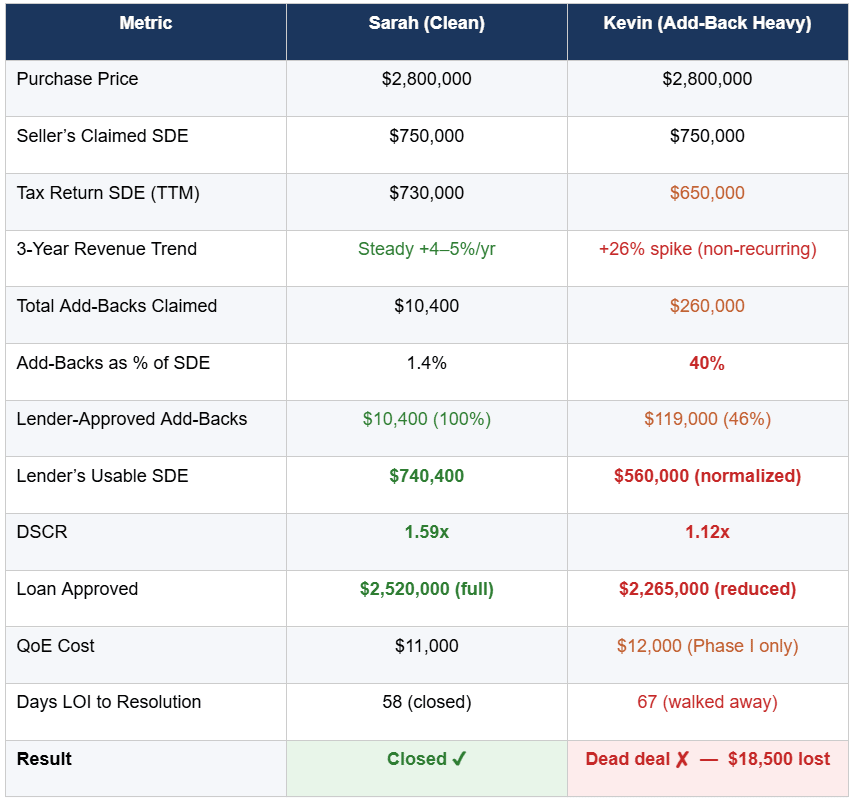Click the $560,000 (normalized) value

[707, 476]
